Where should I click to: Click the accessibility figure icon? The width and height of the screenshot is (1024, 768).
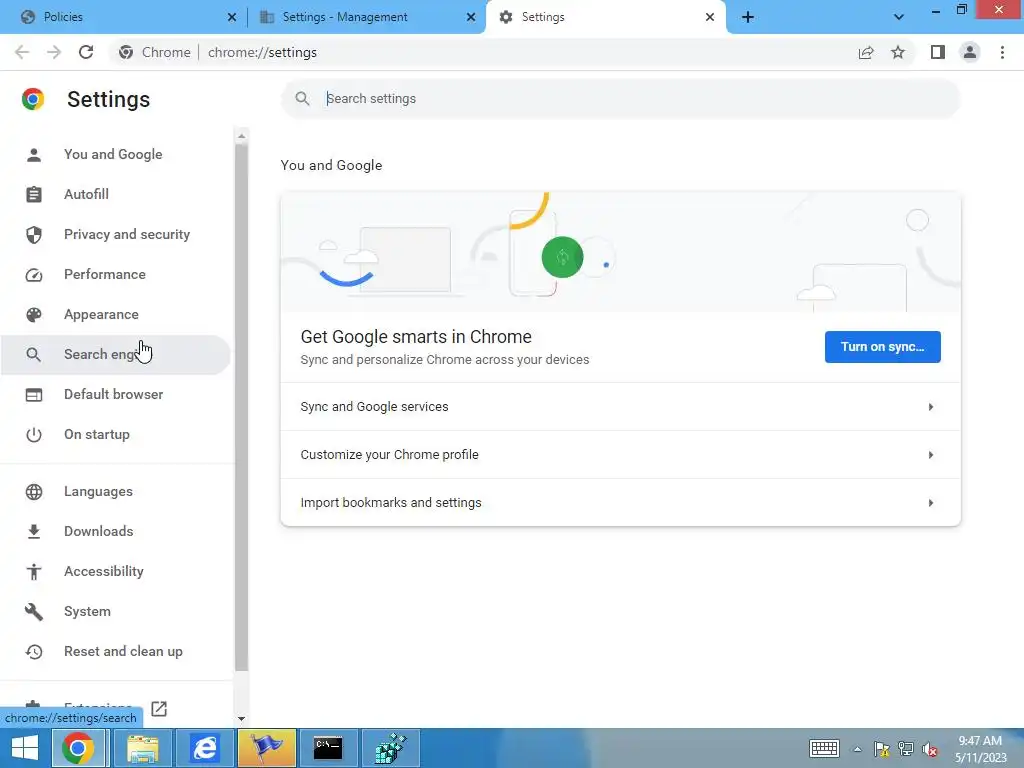coord(34,572)
